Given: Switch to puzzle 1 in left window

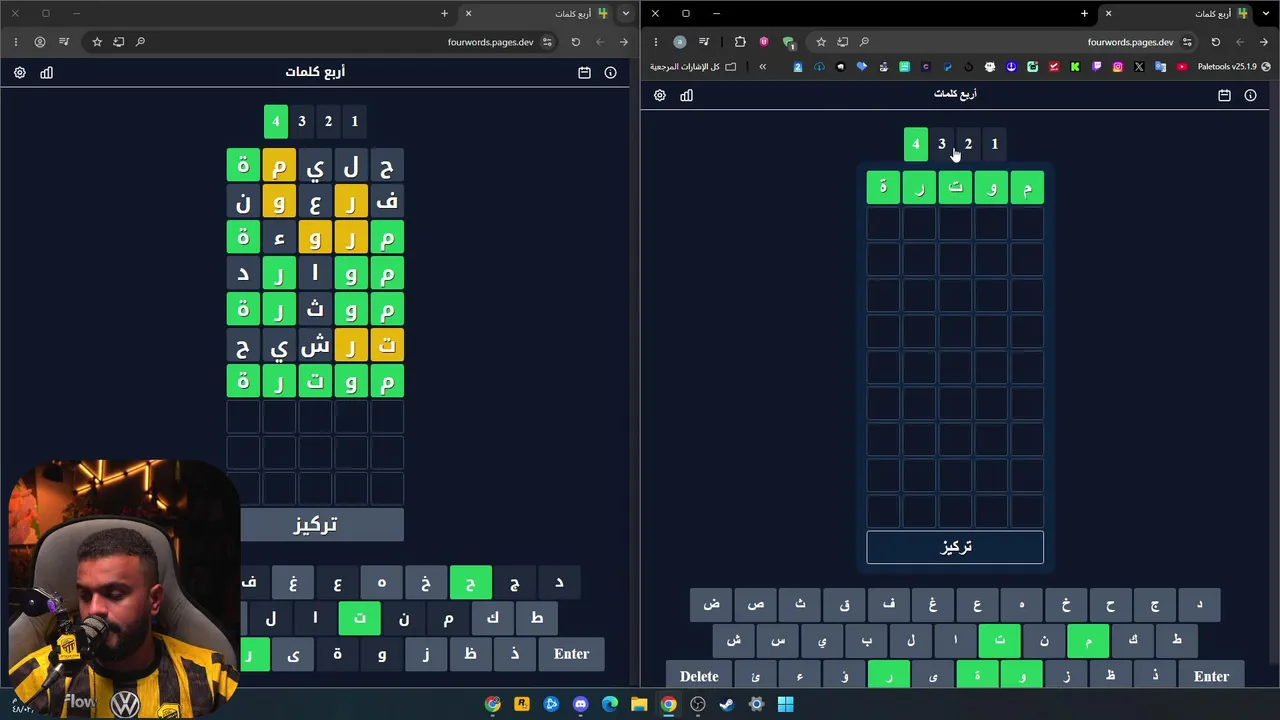Looking at the screenshot, I should tap(354, 121).
